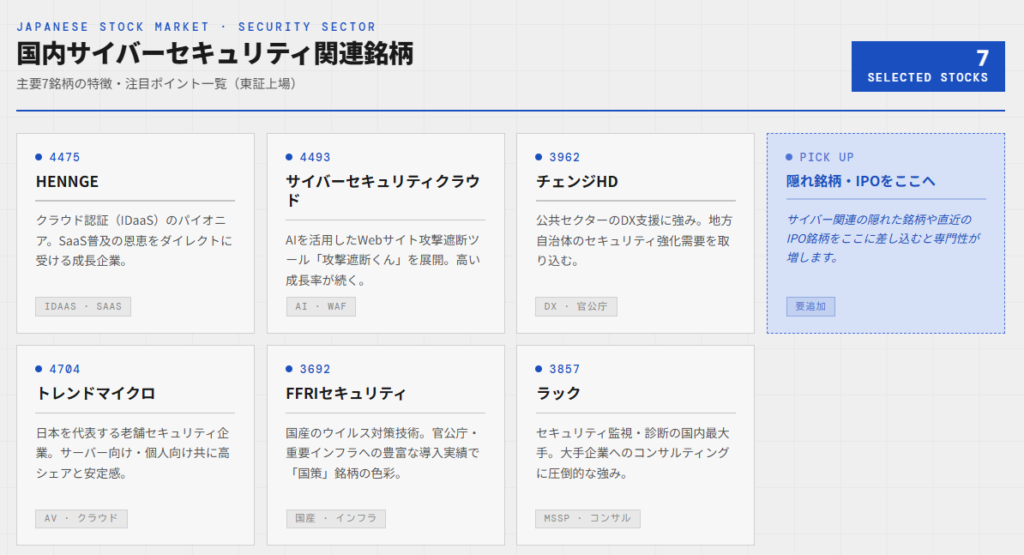Select the ラック card title

558,394
